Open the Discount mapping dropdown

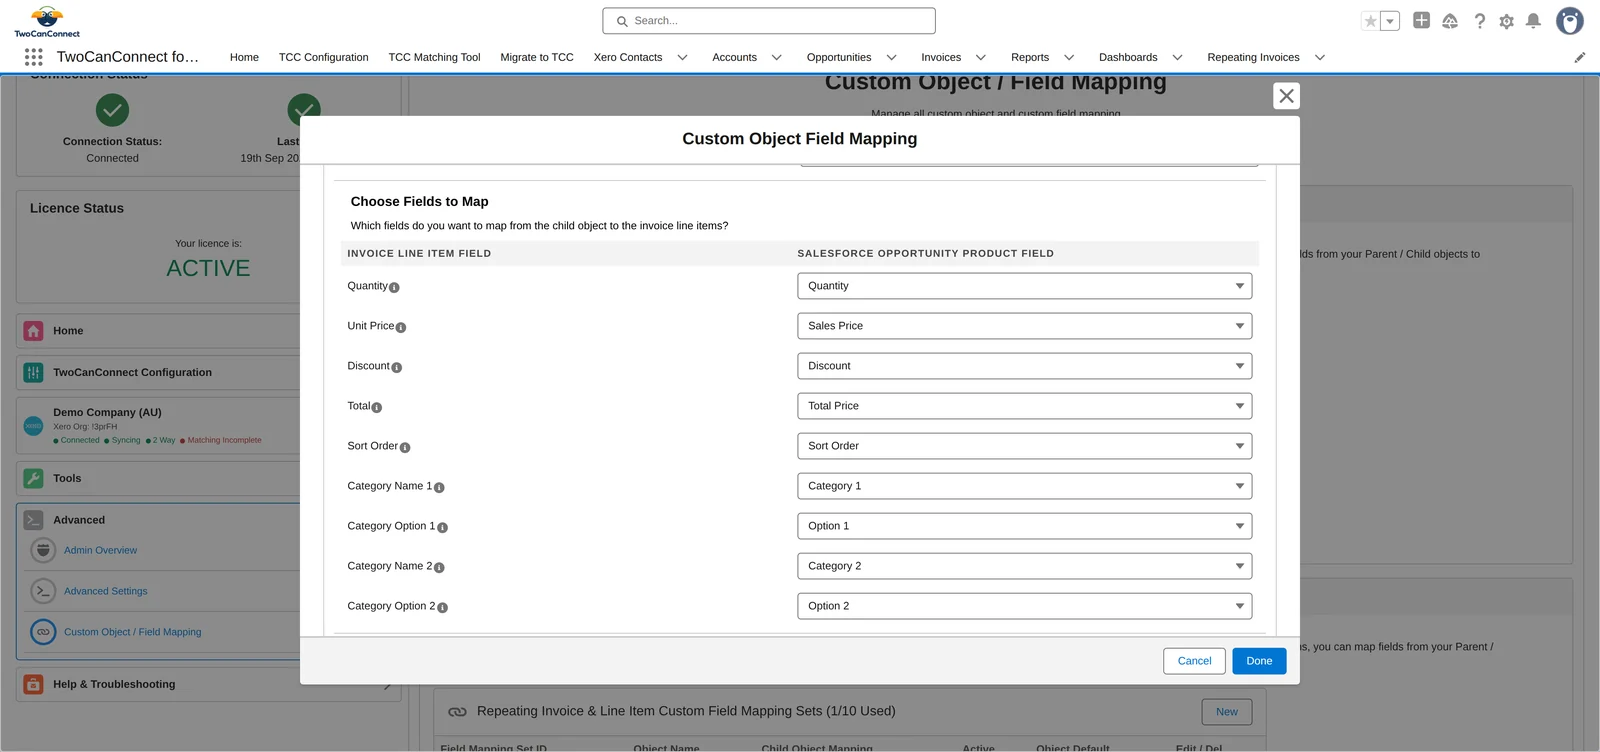coord(1024,366)
